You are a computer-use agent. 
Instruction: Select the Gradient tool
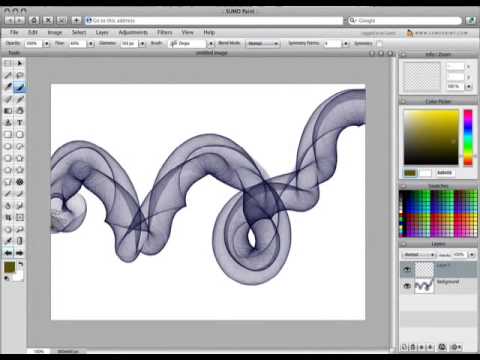pyautogui.click(x=8, y=111)
